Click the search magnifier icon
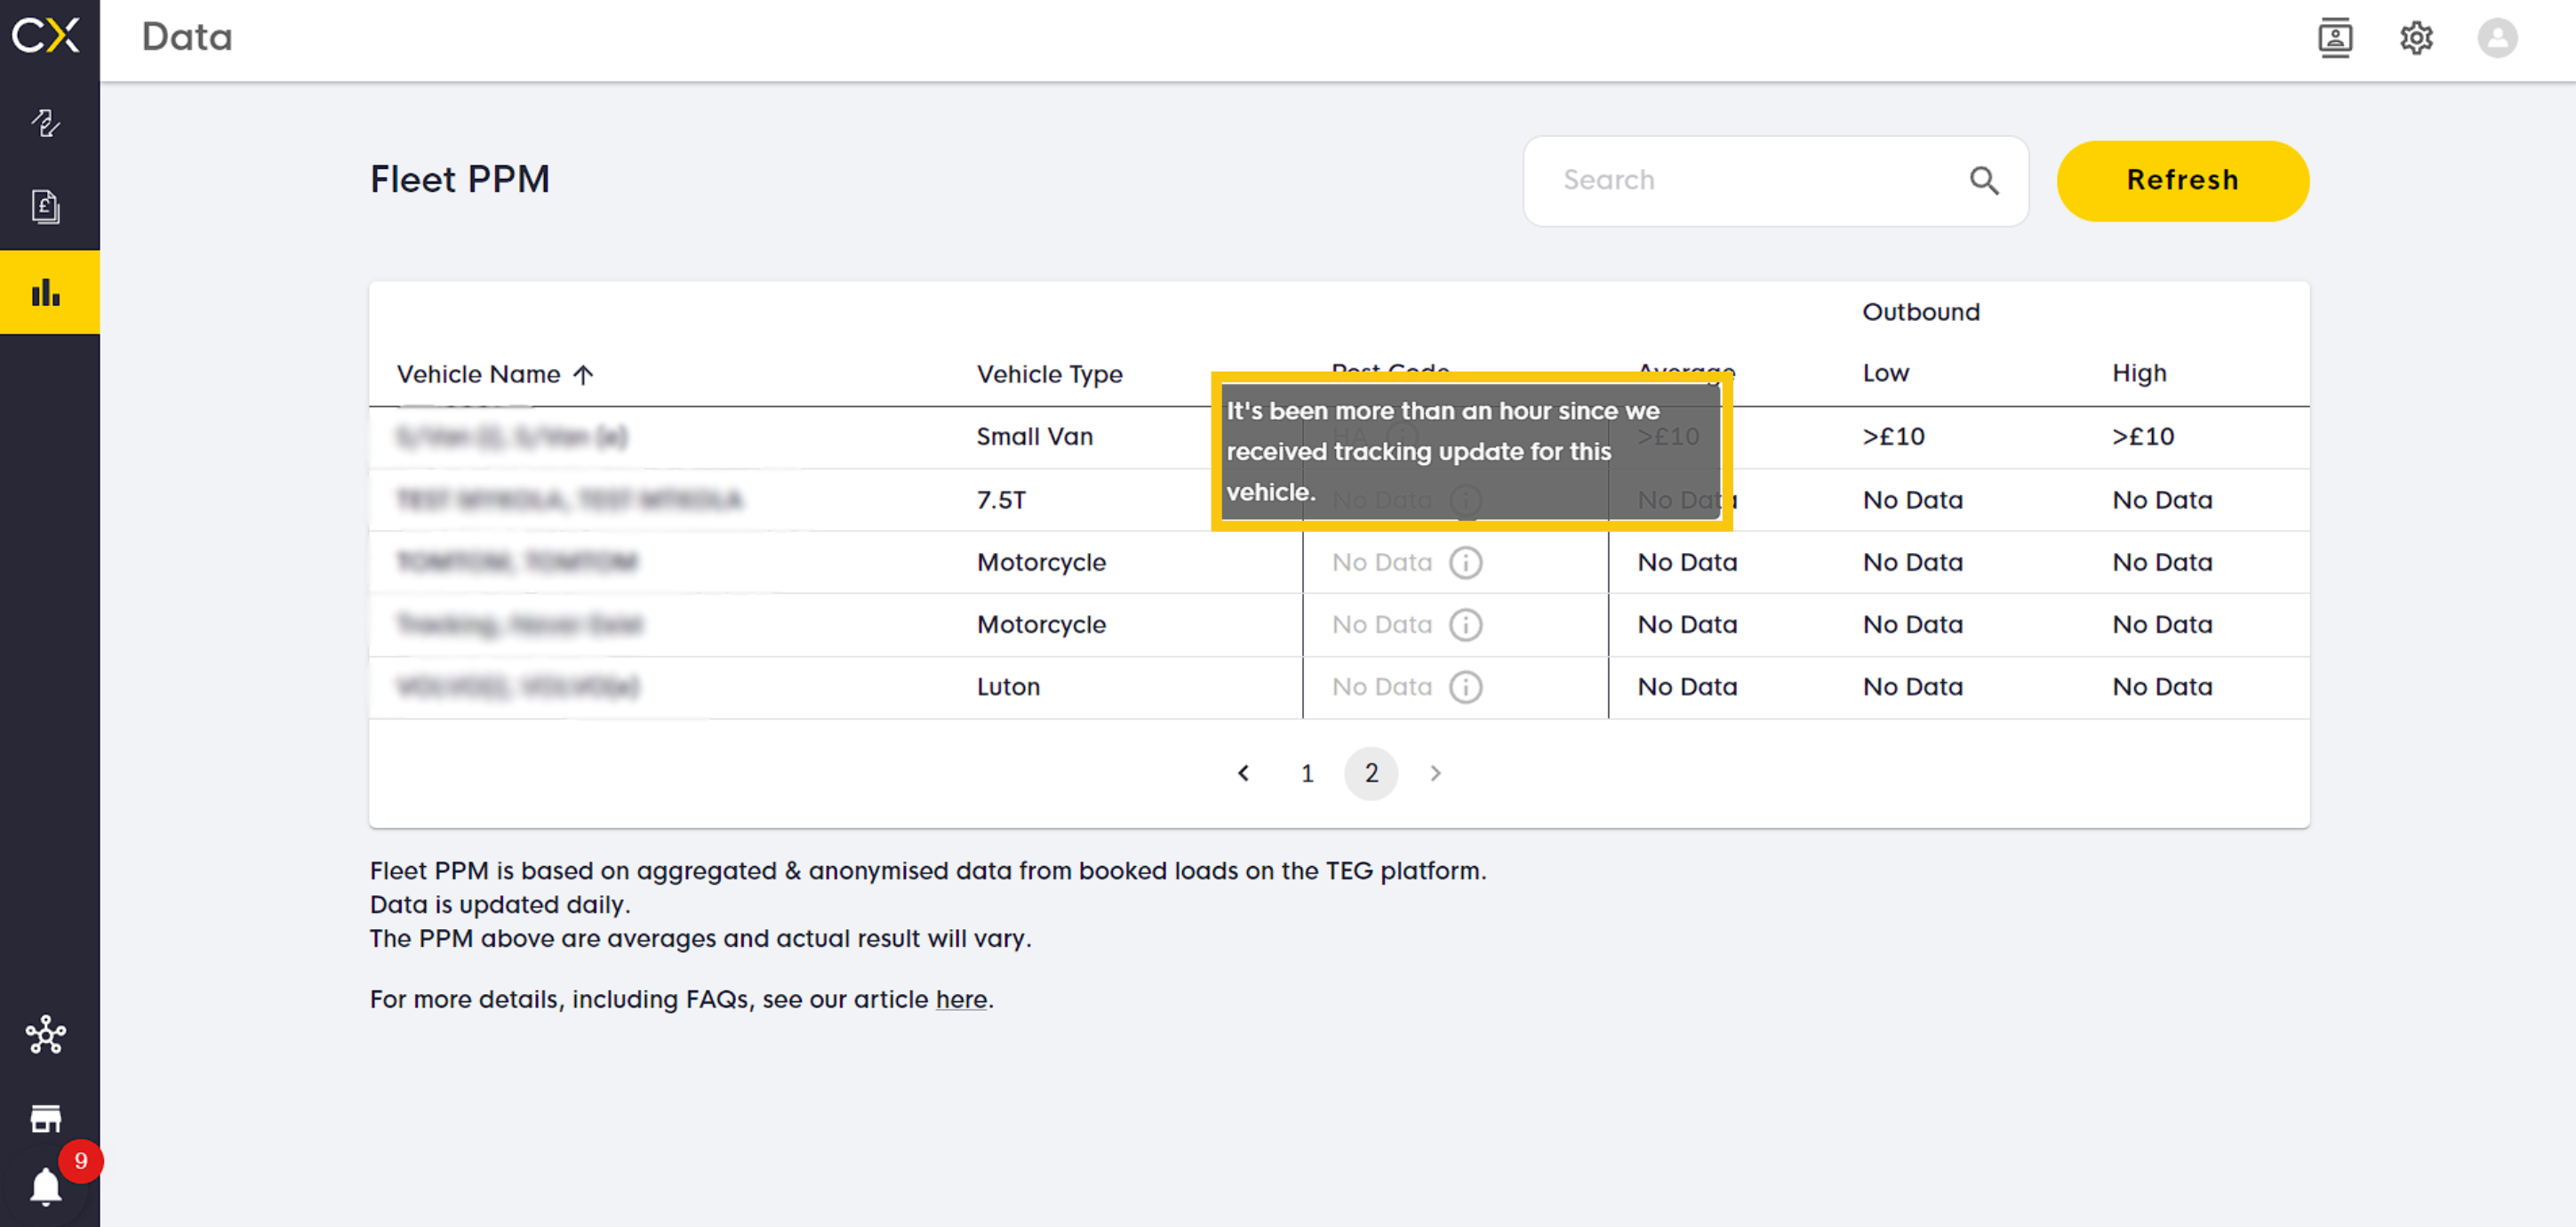The width and height of the screenshot is (2576, 1227). point(1983,181)
